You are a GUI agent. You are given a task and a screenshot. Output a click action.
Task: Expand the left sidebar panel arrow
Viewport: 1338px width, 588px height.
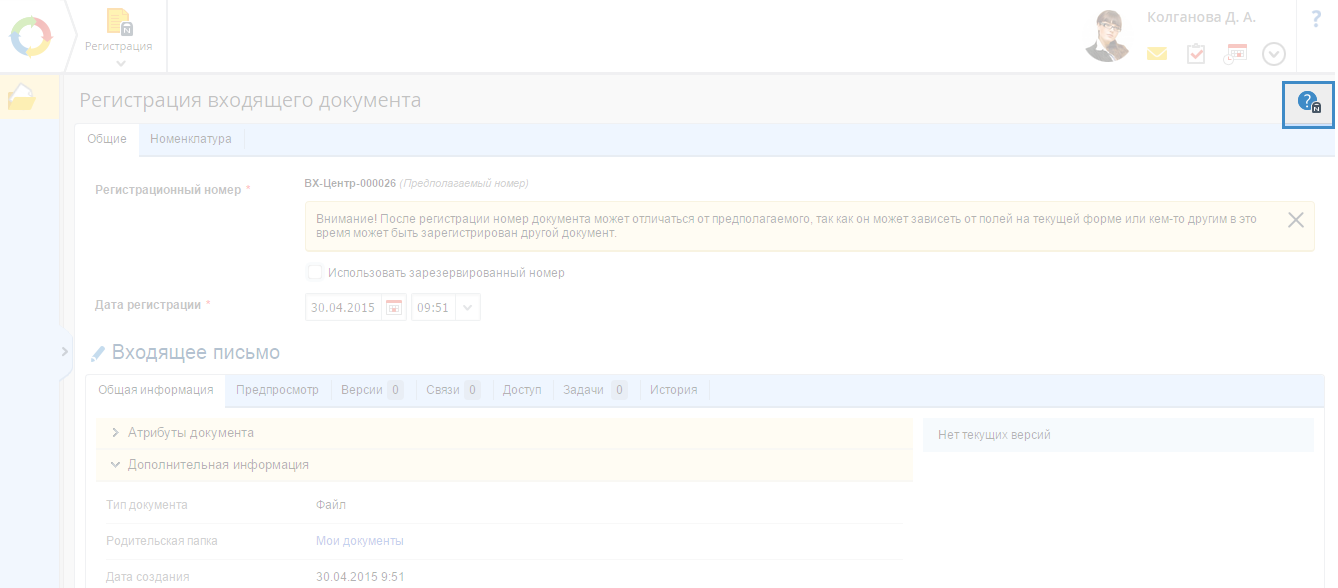coord(64,351)
